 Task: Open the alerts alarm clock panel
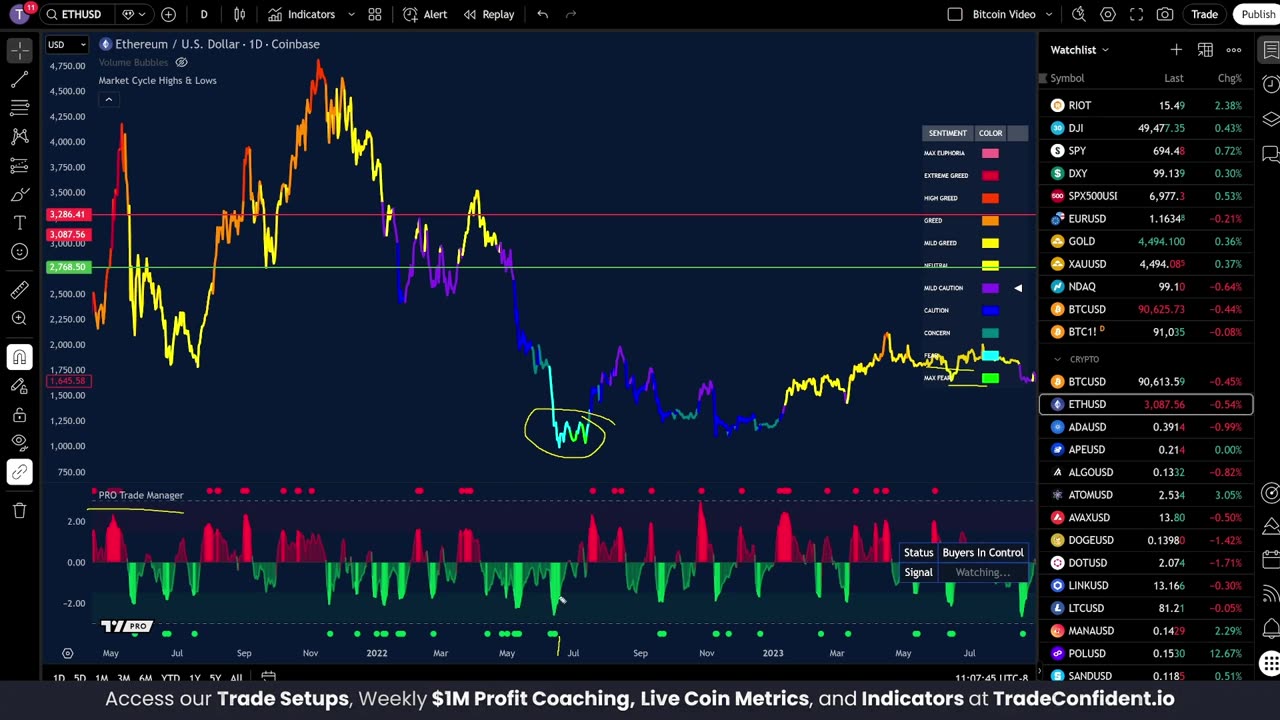[x=1270, y=84]
